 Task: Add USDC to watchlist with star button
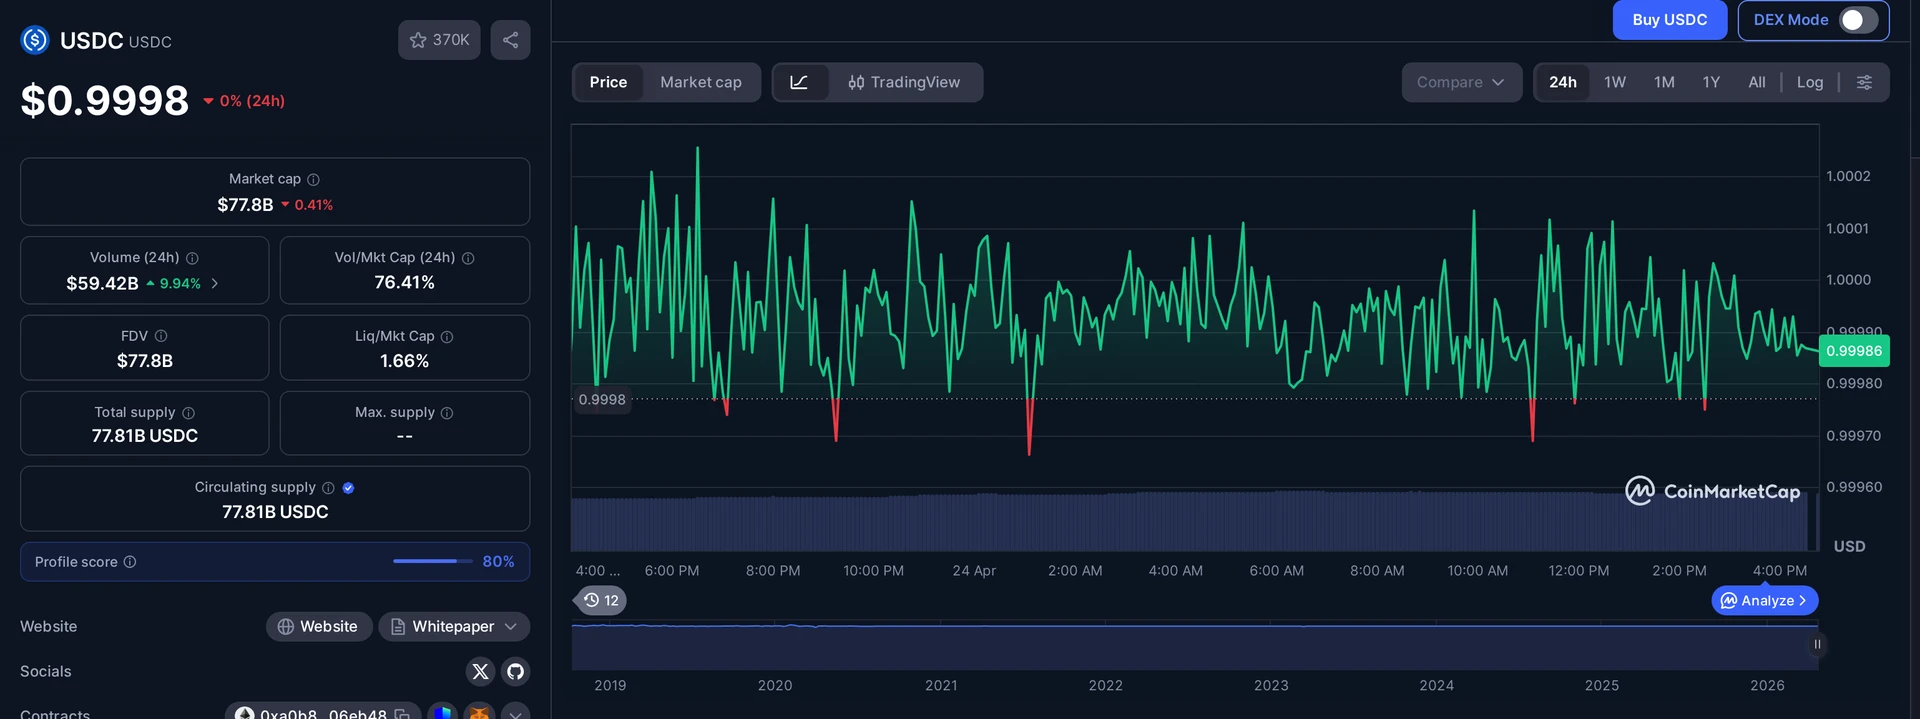click(439, 40)
